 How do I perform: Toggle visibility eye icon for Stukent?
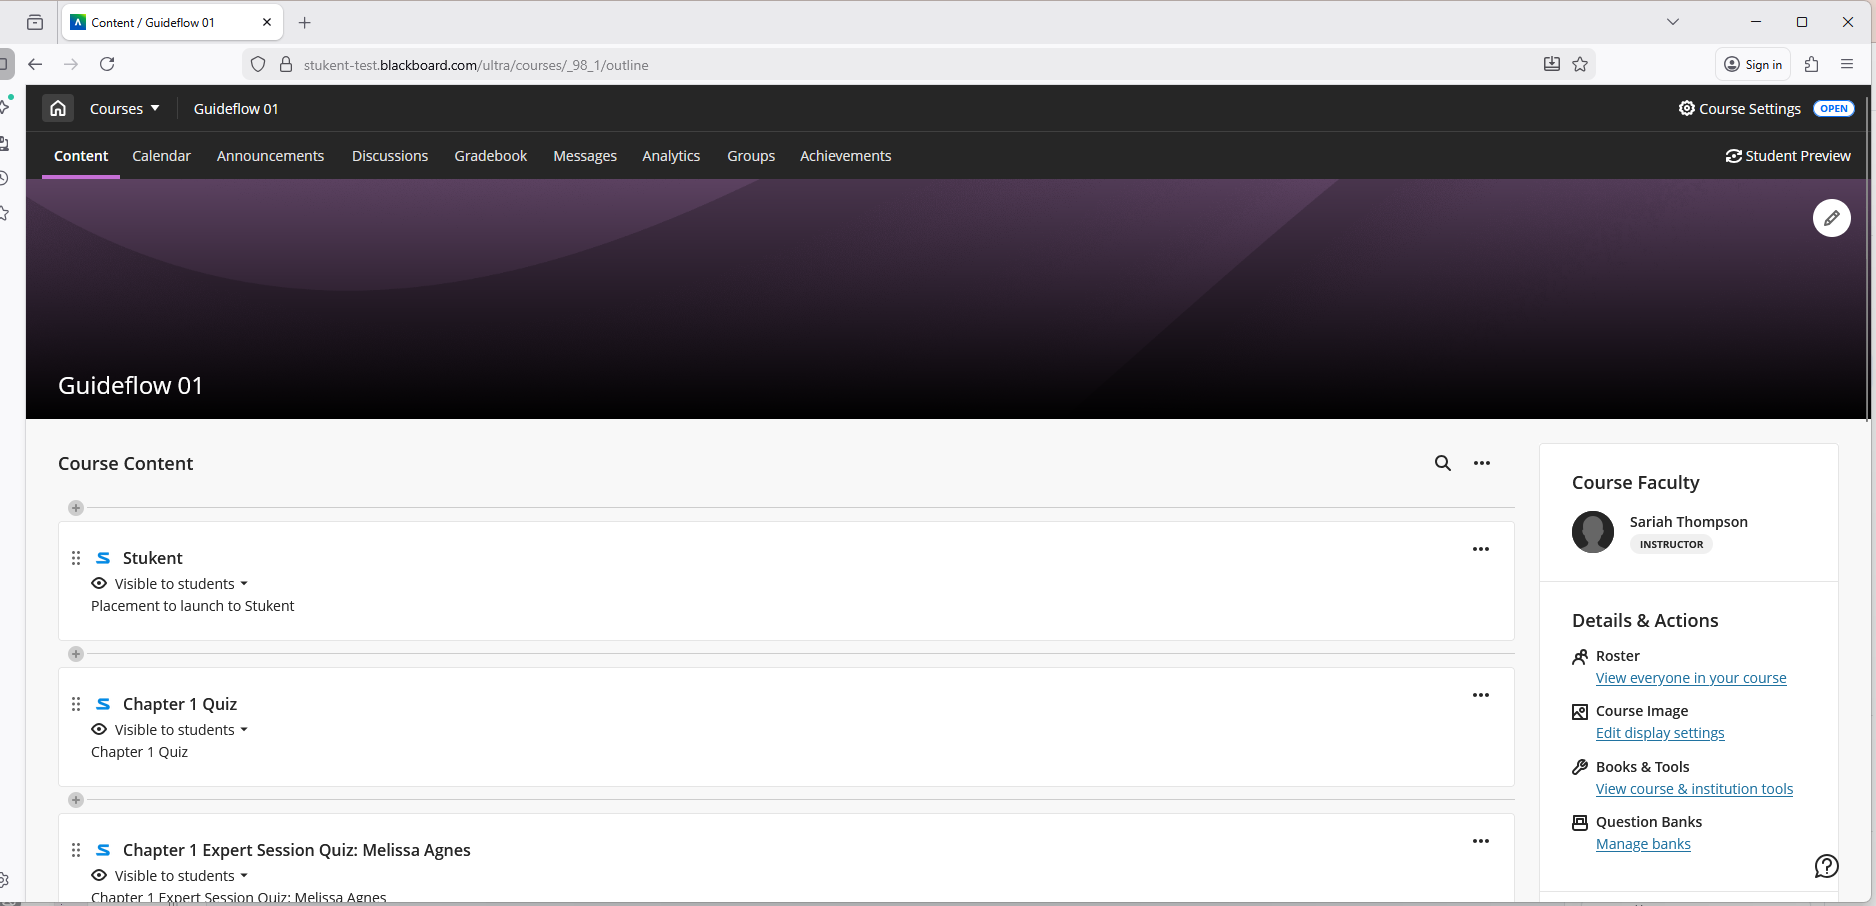pyautogui.click(x=99, y=584)
